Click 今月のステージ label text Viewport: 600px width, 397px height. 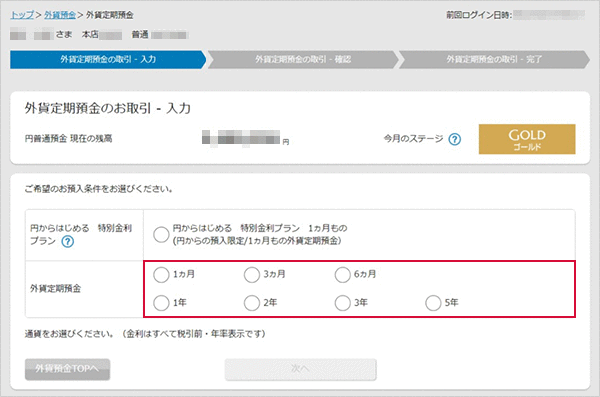(x=413, y=139)
